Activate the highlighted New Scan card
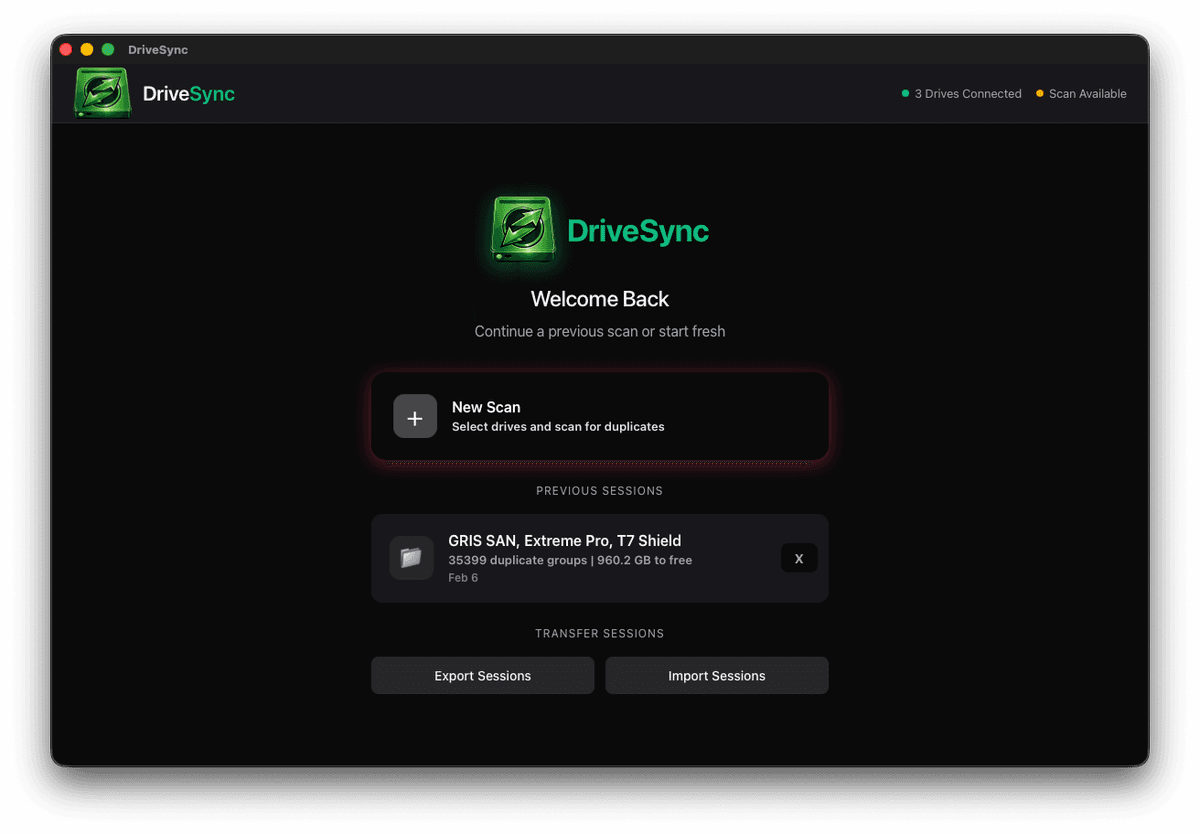The height and width of the screenshot is (834, 1200). click(x=599, y=416)
